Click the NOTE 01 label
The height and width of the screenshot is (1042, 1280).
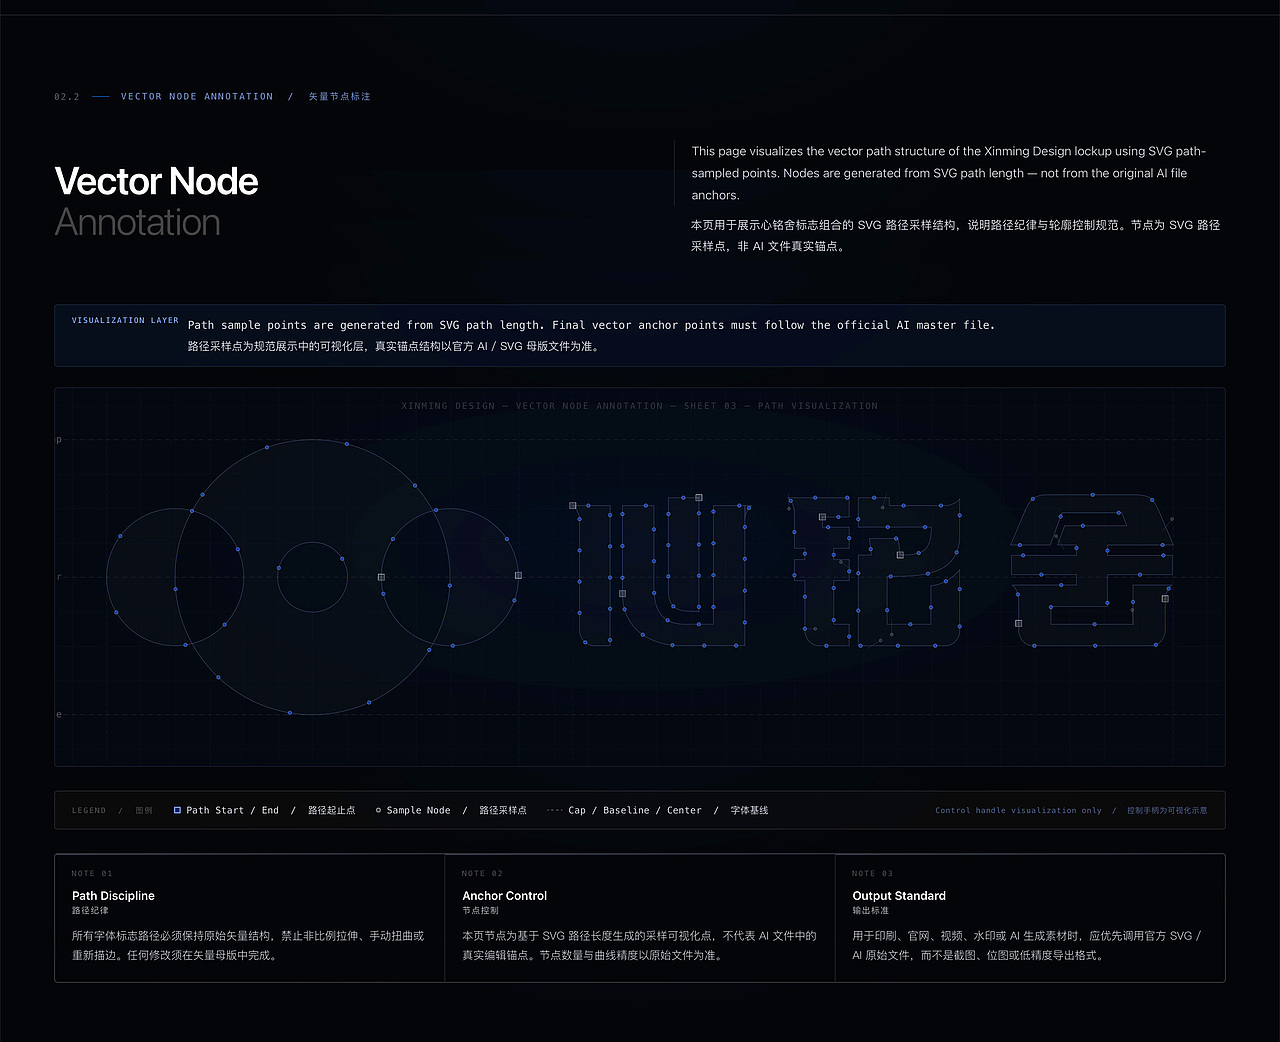point(92,874)
